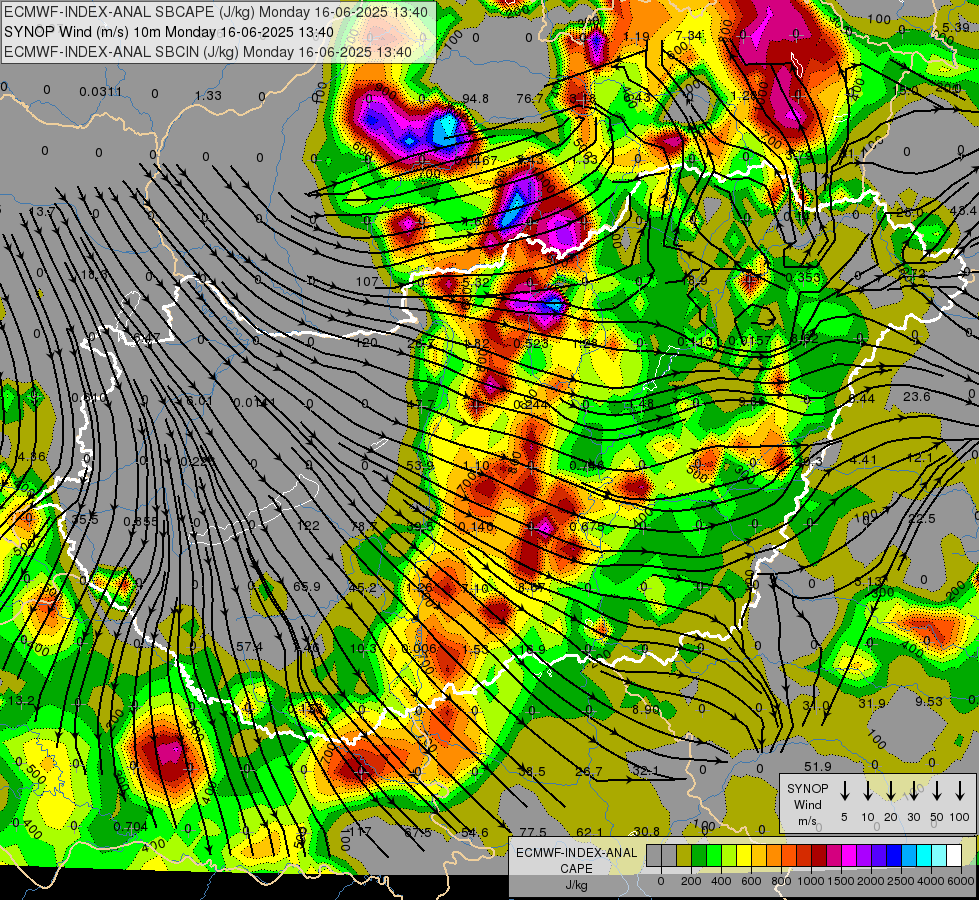
Task: Click the 1500 tick label in CAPE scale
Action: pos(841,881)
